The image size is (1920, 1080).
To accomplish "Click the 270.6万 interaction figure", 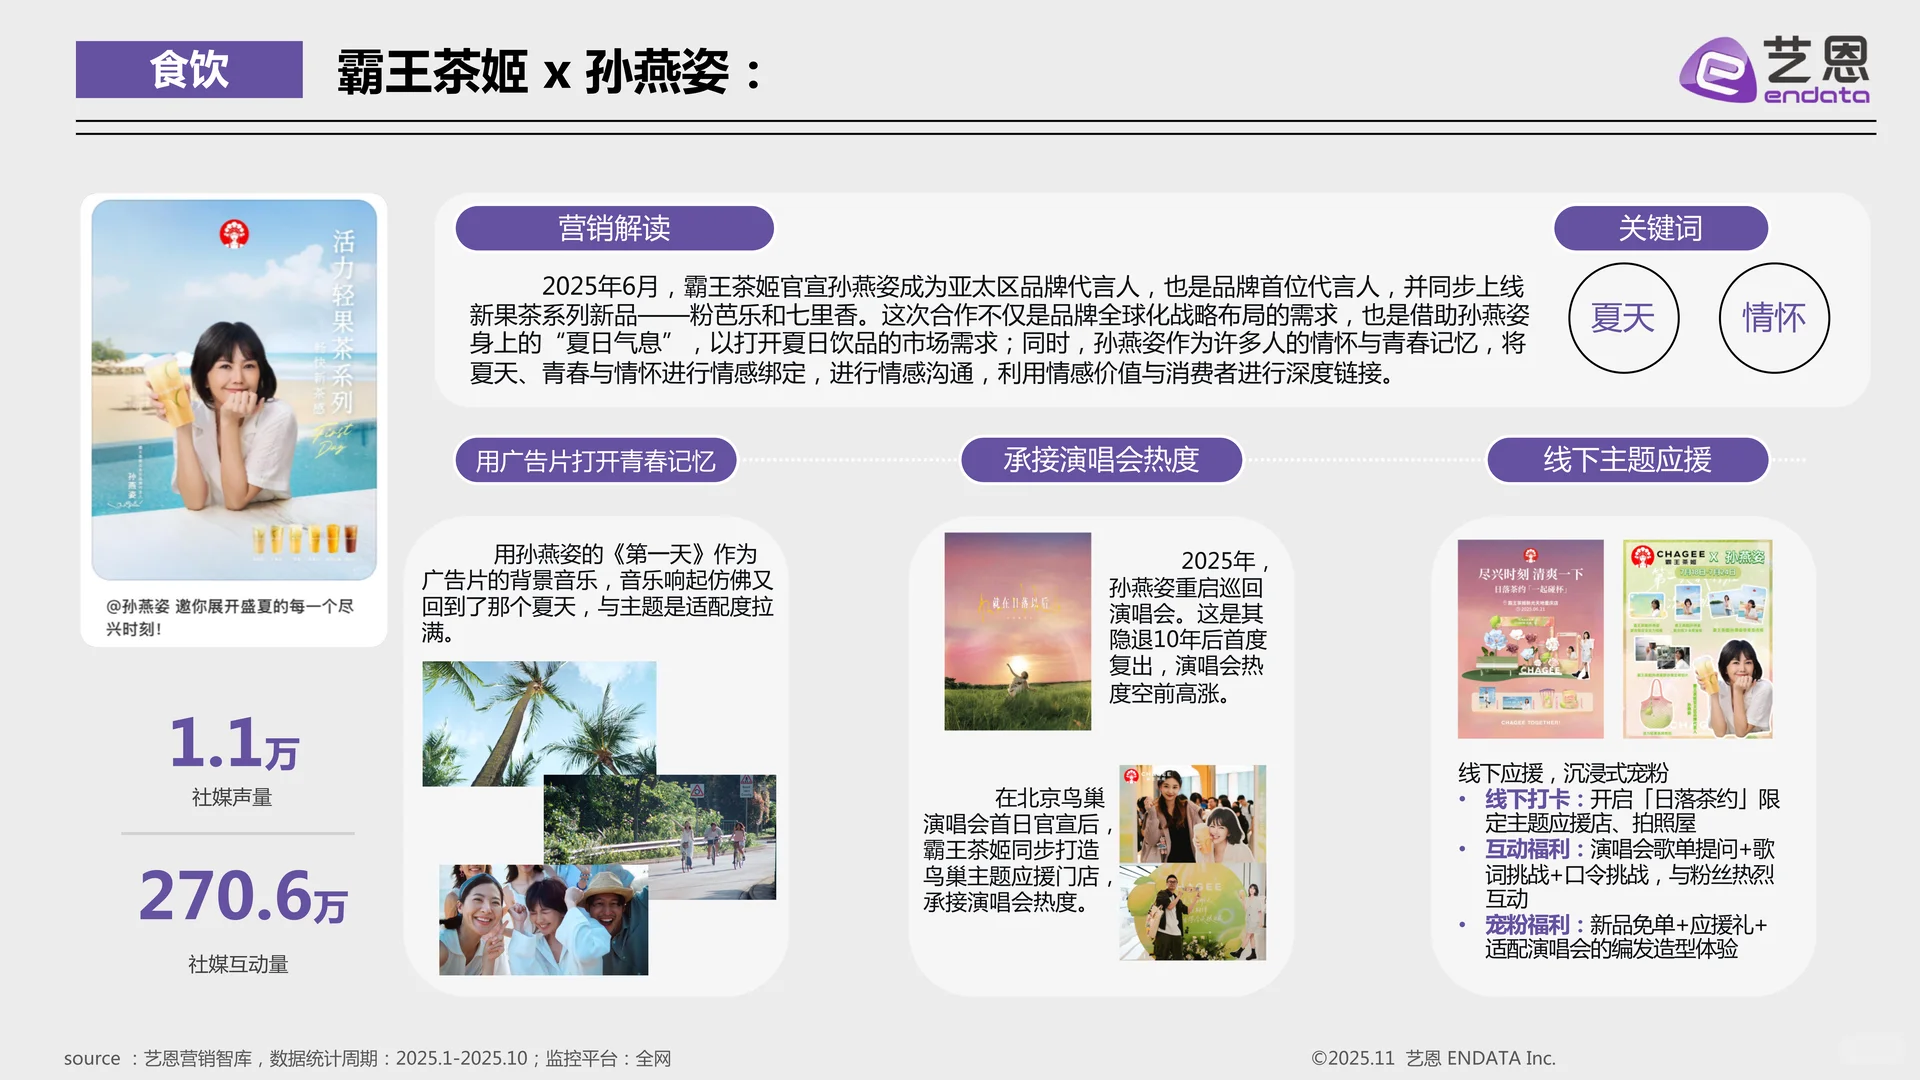I will point(243,895).
